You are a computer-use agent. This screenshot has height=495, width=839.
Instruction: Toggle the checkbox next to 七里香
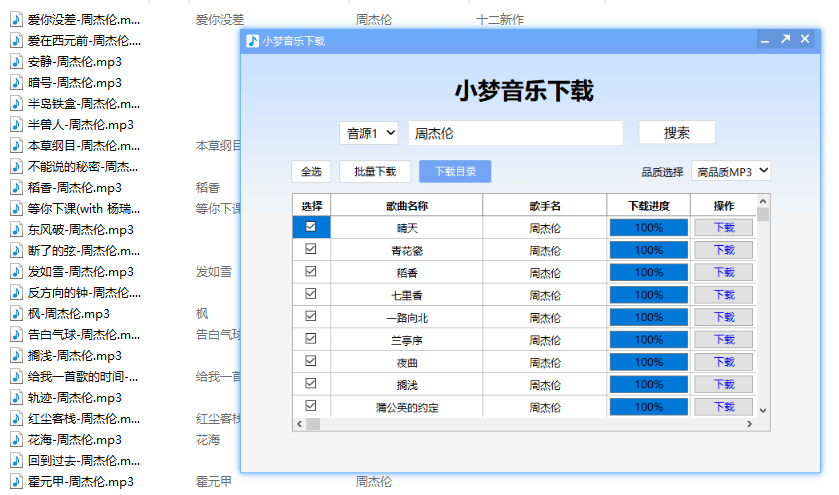(311, 294)
